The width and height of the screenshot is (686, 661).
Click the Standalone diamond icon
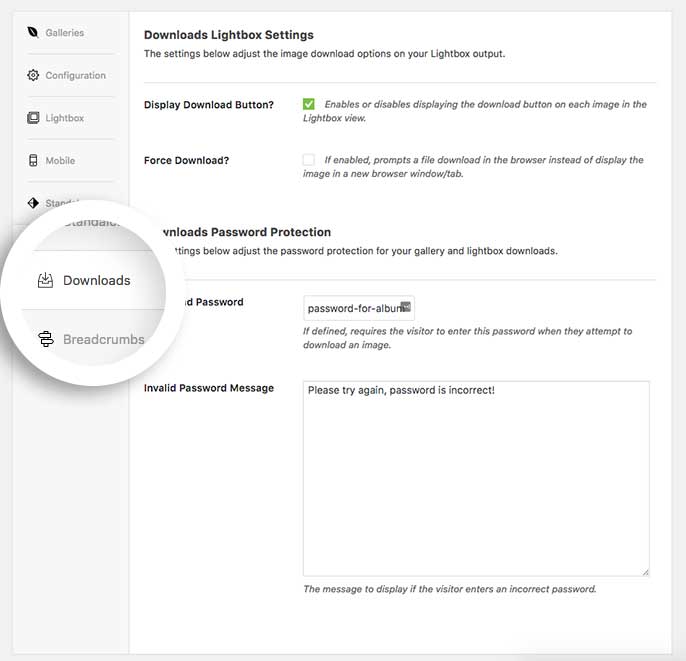coord(33,203)
